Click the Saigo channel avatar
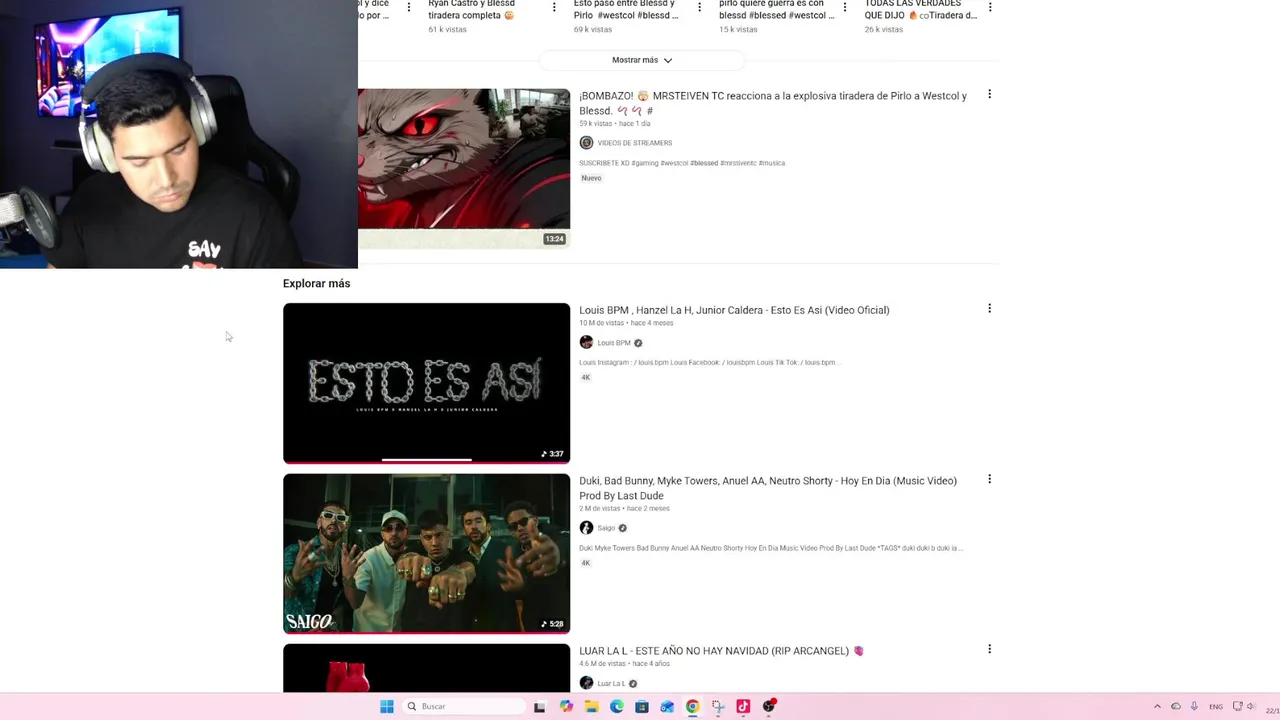1280x720 pixels. pyautogui.click(x=586, y=528)
